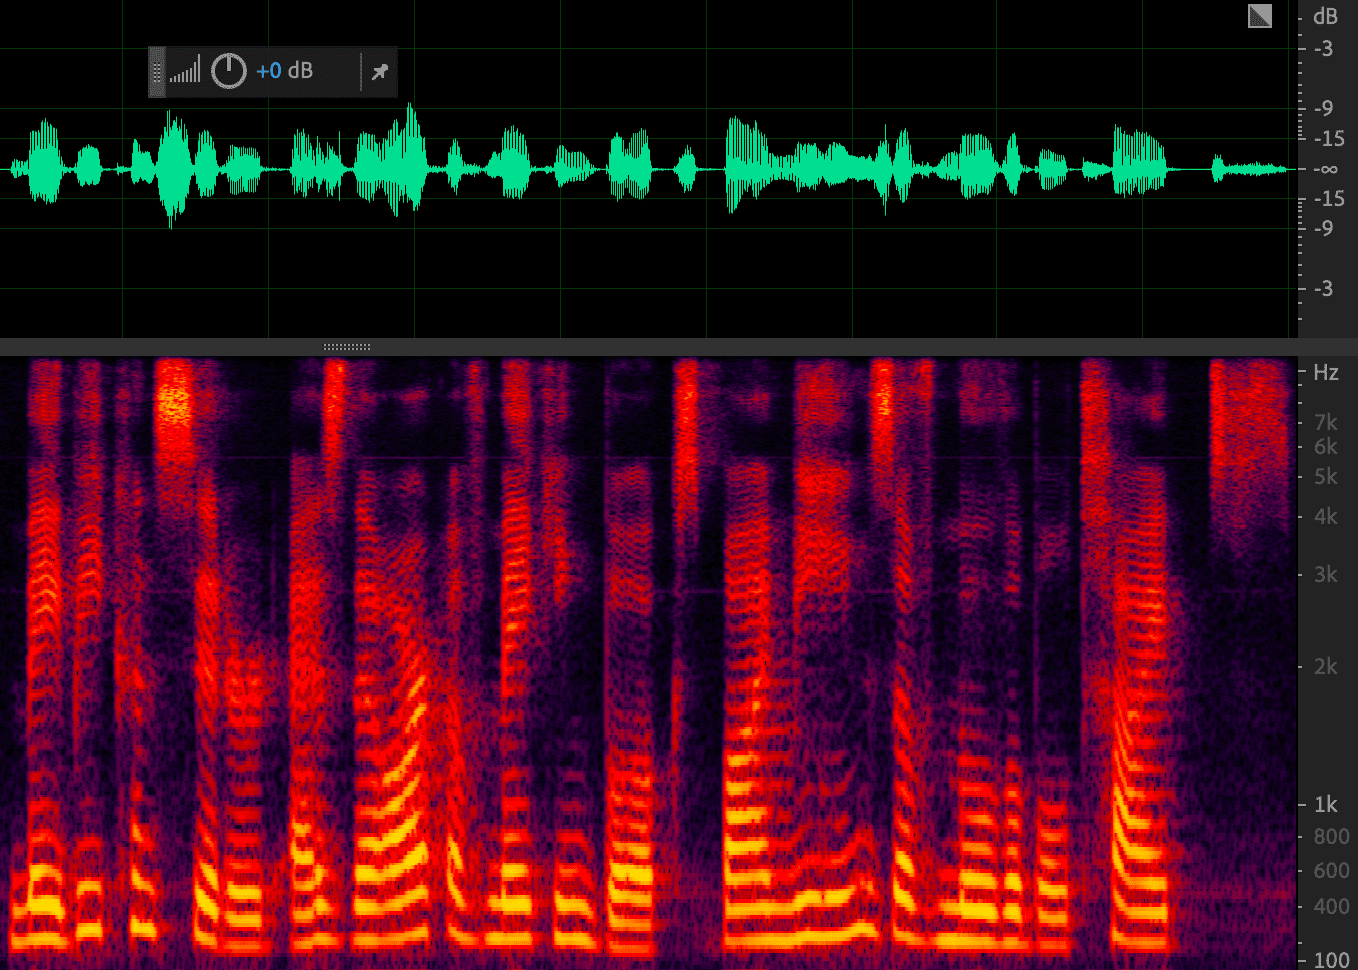Click the volume bars icon in the HUD

[x=185, y=71]
